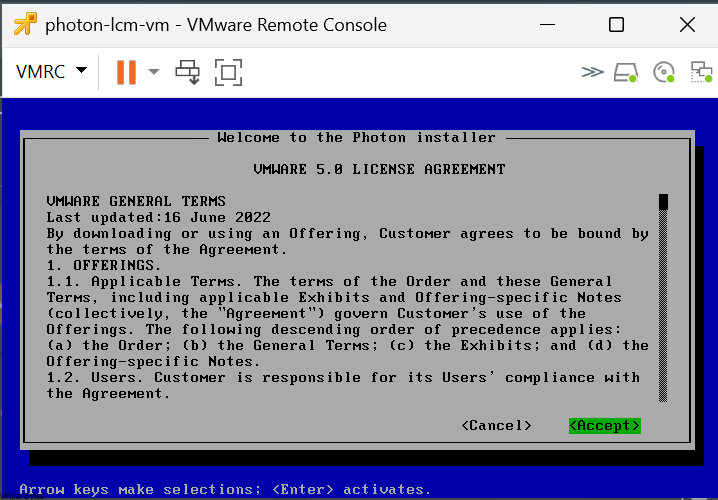Screen dimensions: 718x500
Task: Click the 'VMWARE GENERAL TERMS' heading
Action: 136,201
